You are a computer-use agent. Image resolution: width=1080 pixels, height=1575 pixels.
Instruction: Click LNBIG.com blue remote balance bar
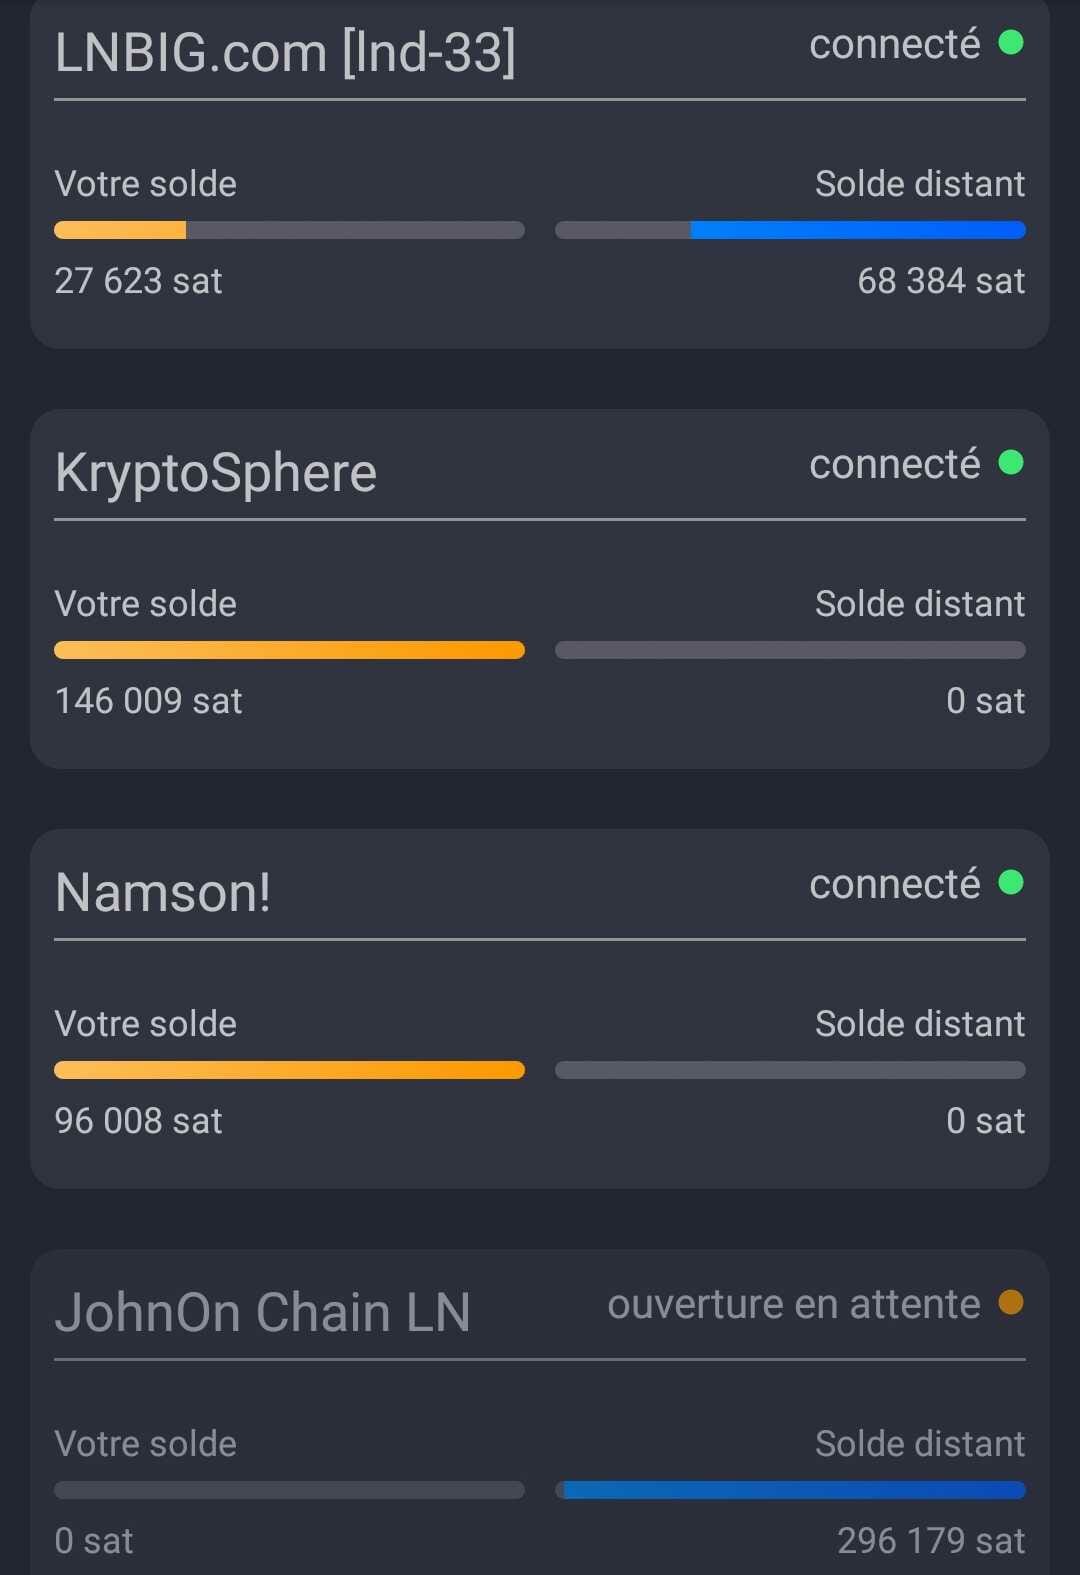pyautogui.click(x=858, y=230)
